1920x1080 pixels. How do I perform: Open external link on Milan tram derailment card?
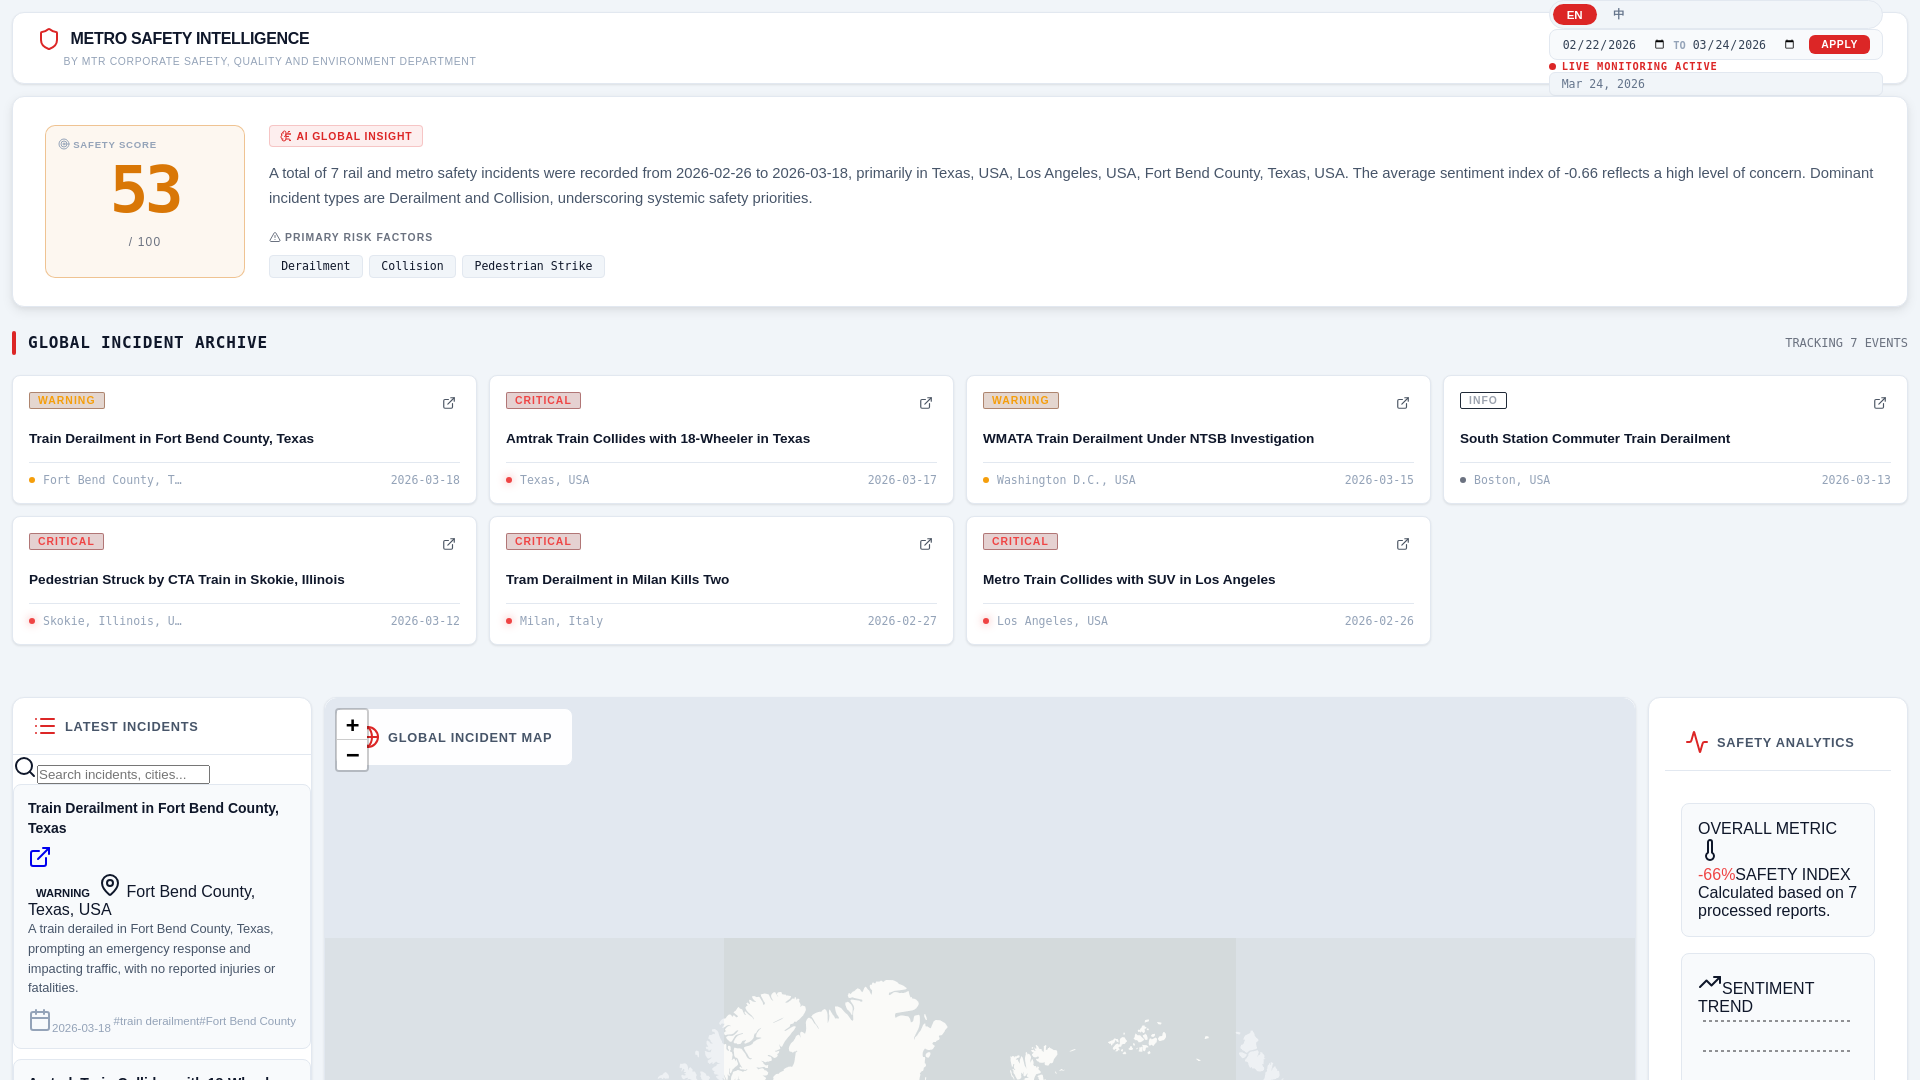point(926,544)
